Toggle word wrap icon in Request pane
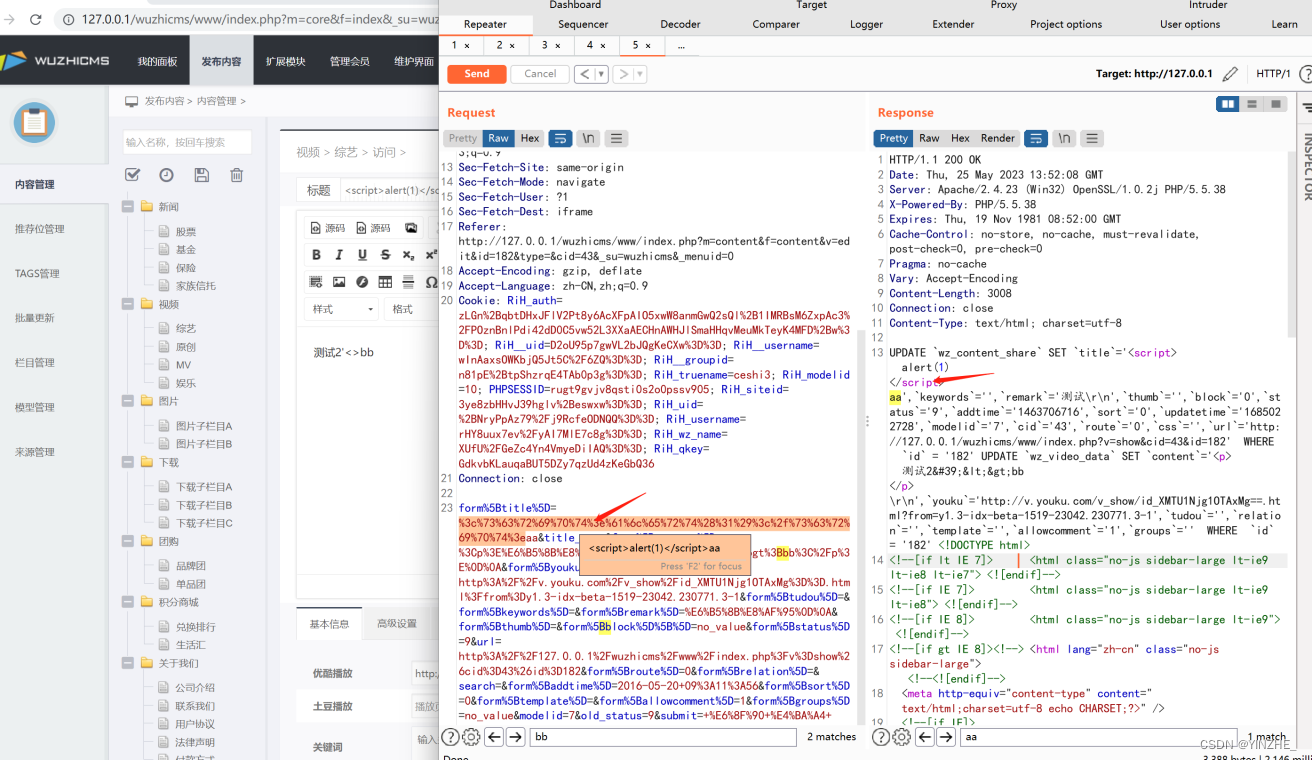1312x760 pixels. tap(560, 138)
